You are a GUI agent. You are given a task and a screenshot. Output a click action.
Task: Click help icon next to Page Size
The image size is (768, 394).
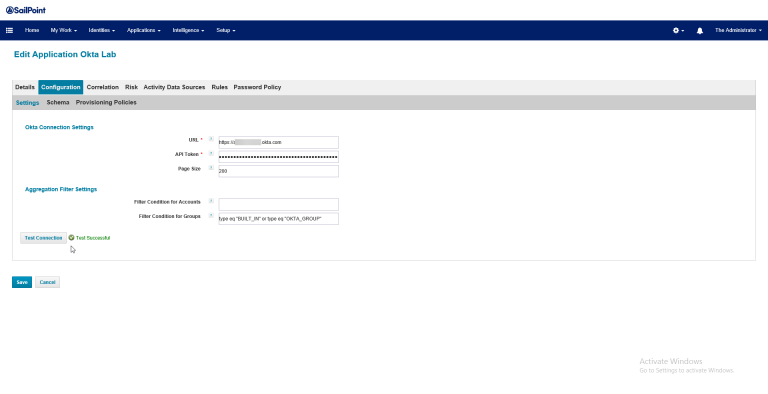click(x=211, y=168)
